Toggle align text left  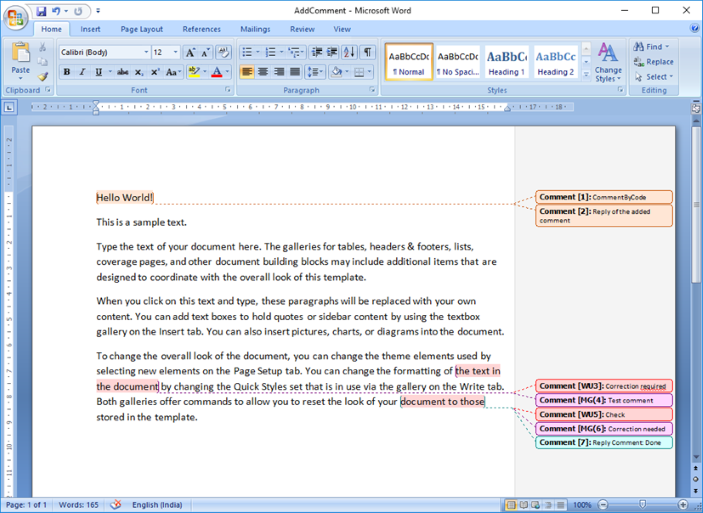click(247, 72)
